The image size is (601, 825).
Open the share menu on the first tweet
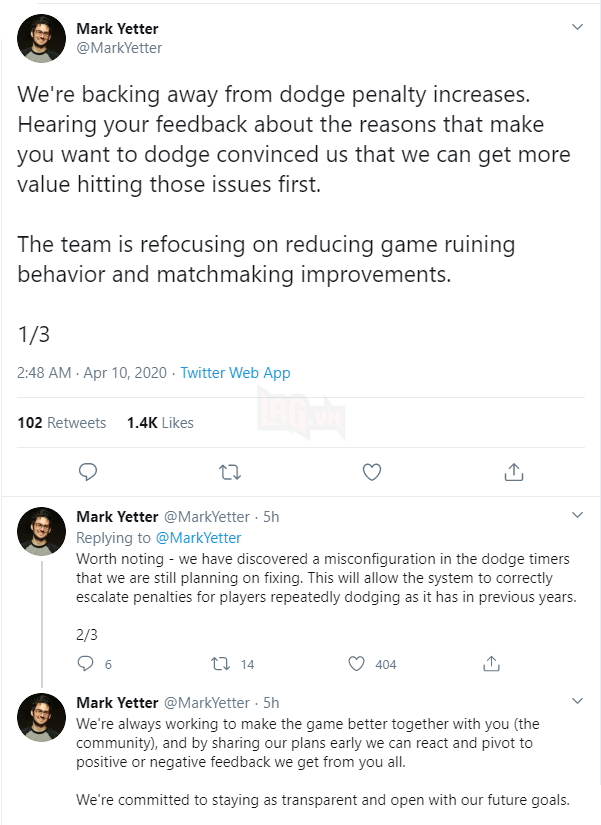513,471
